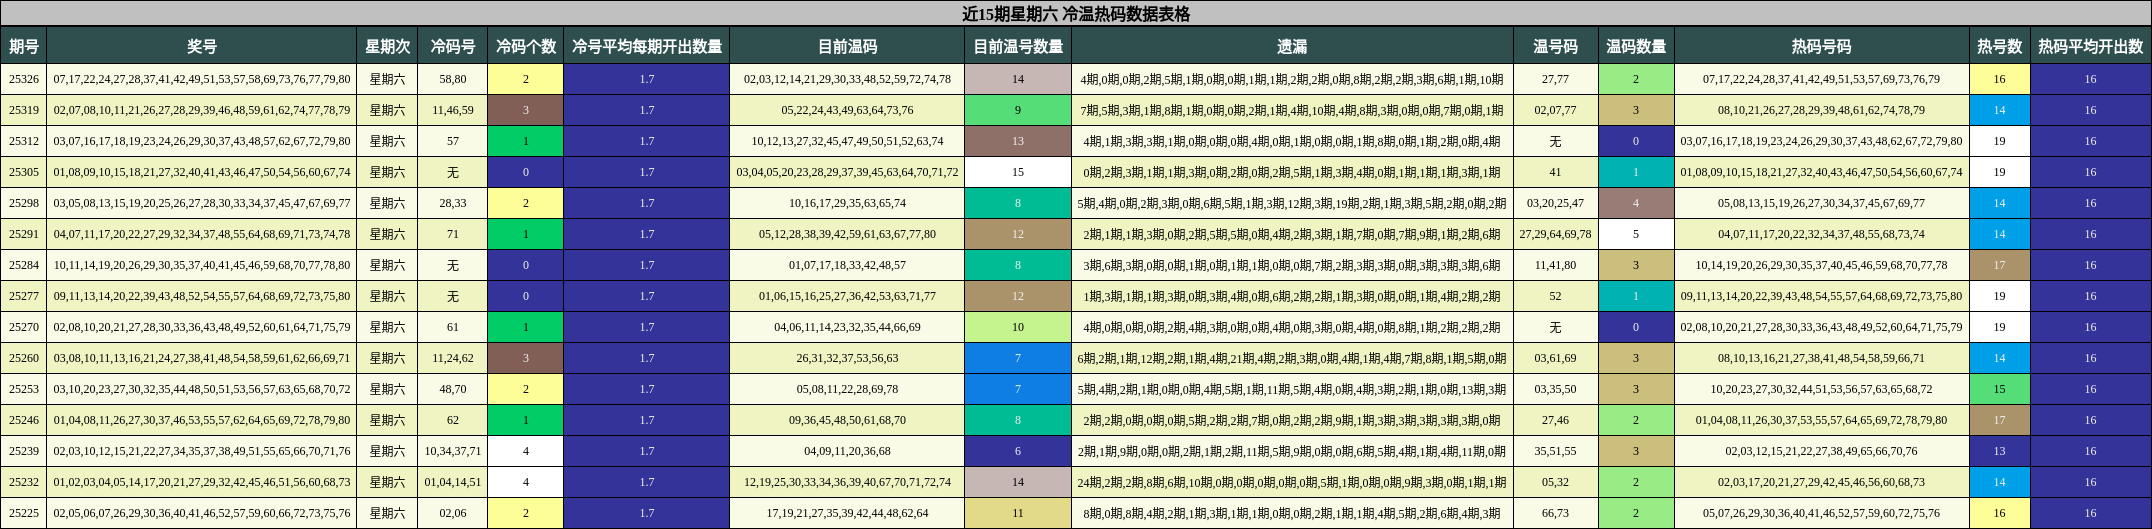Viewport: 2152px width, 529px height.
Task: Select warm numbers cell 66,73
Action: [1555, 513]
